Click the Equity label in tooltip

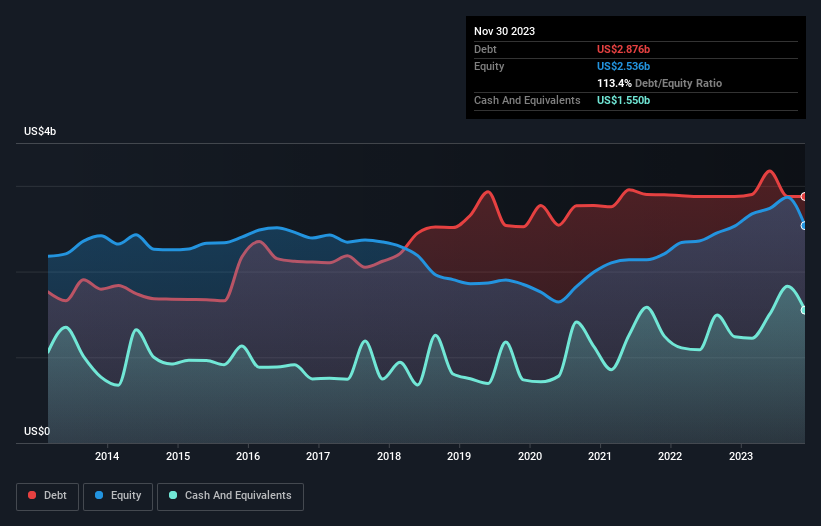(x=489, y=66)
